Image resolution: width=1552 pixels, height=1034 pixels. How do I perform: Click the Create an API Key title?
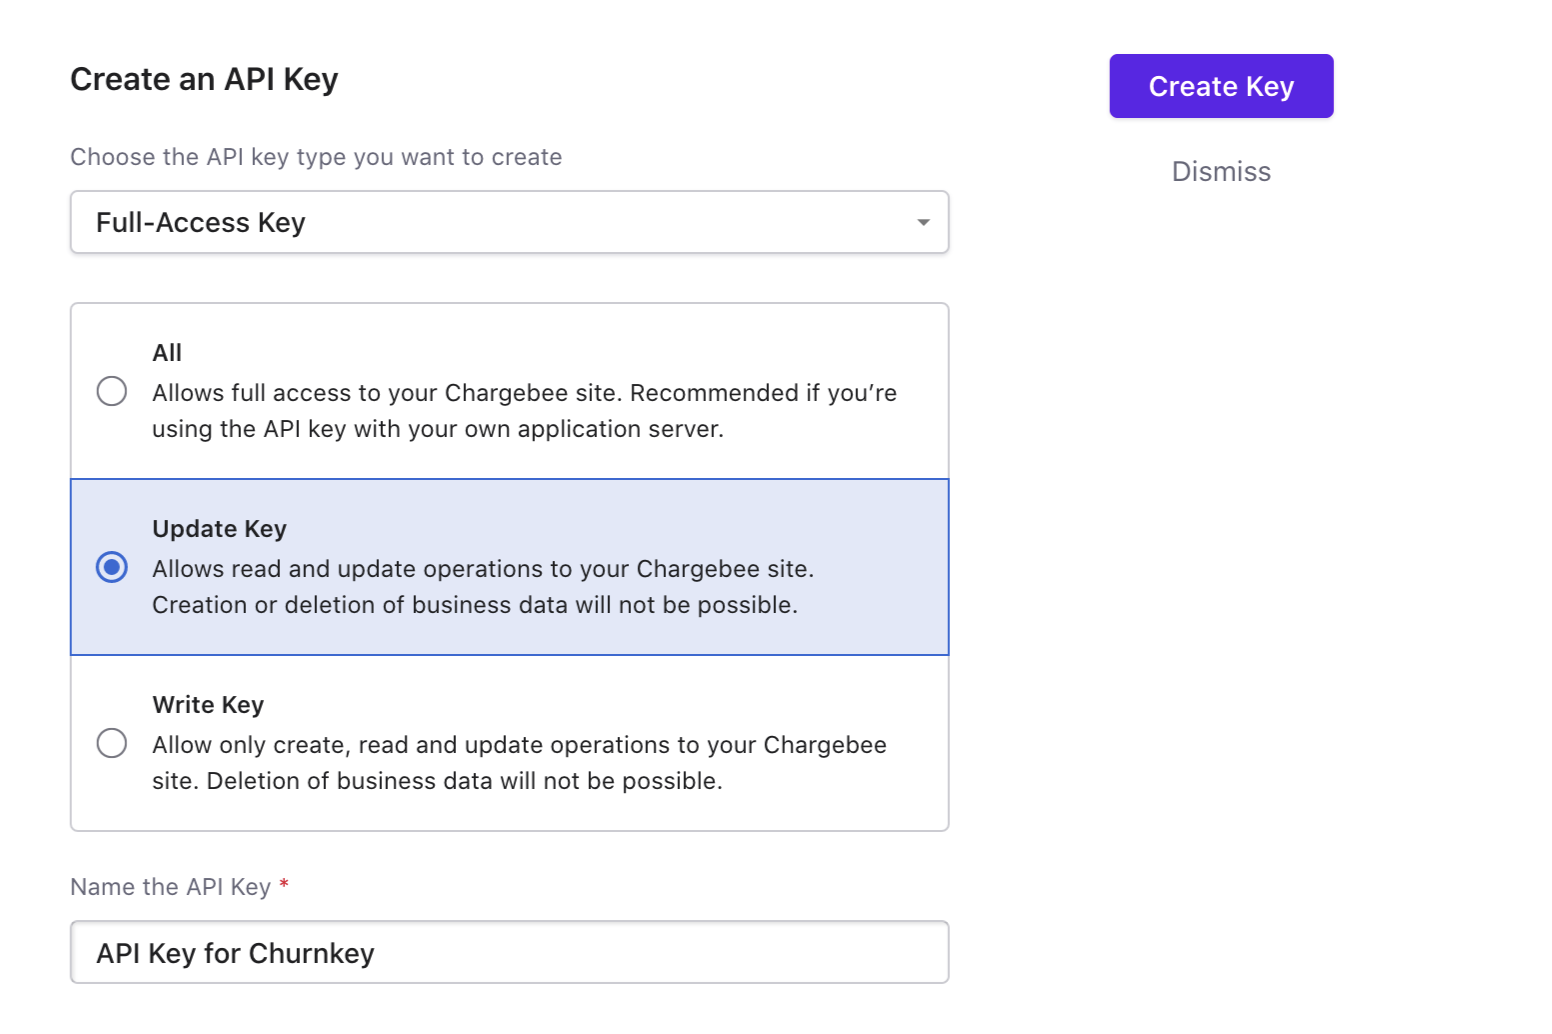pyautogui.click(x=204, y=79)
